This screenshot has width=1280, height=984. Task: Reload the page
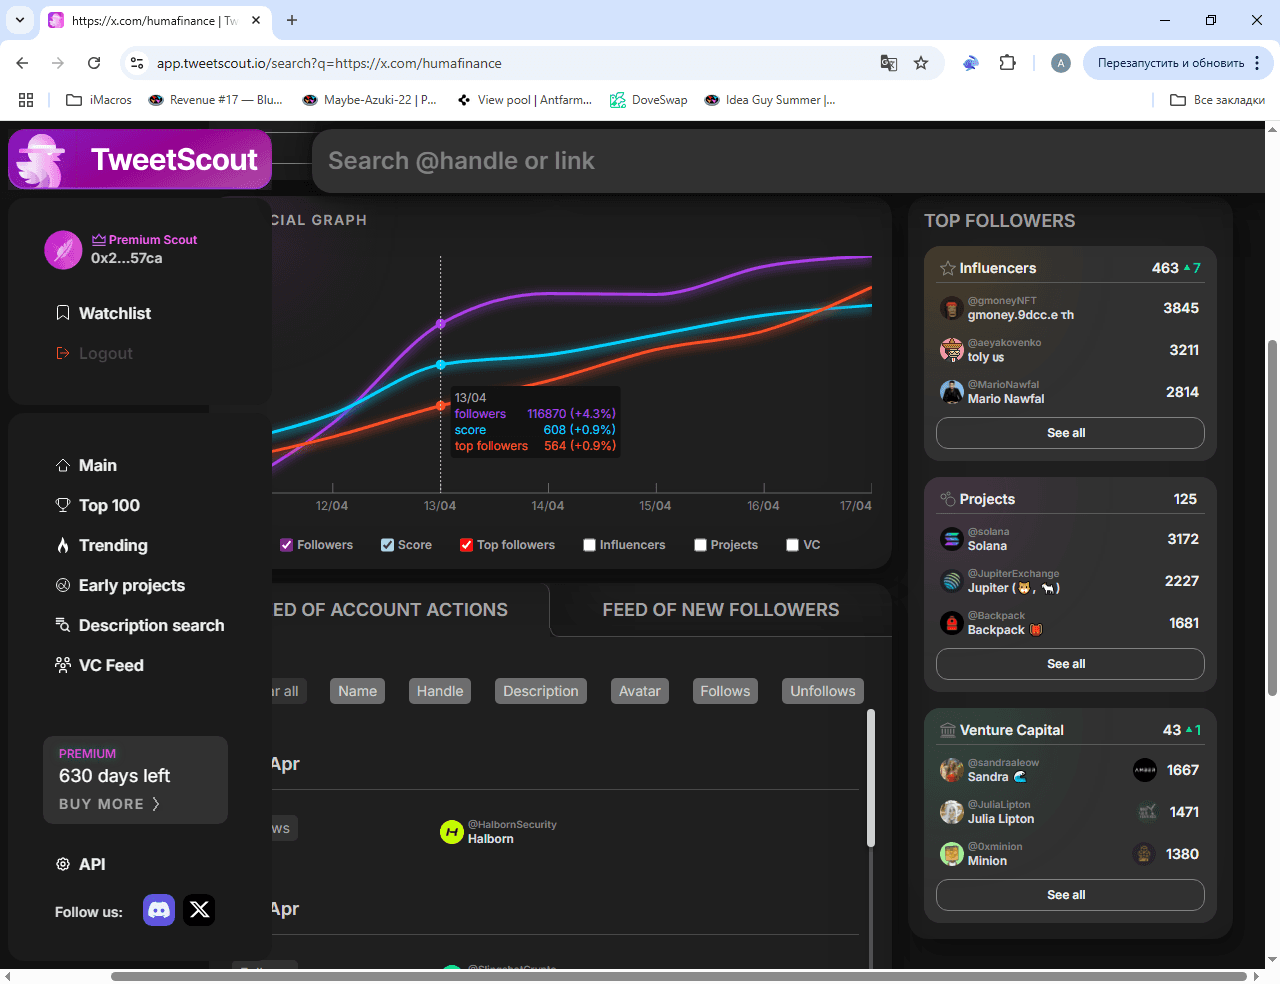pos(94,63)
